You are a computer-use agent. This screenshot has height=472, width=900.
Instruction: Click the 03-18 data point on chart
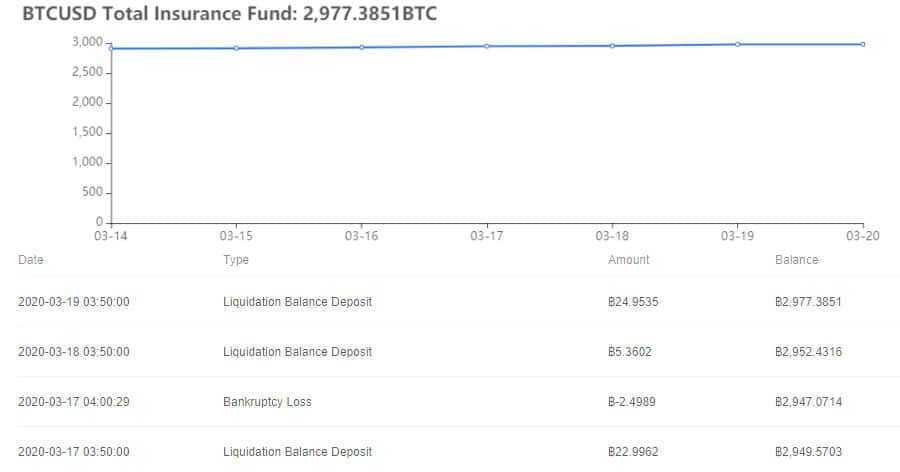click(x=612, y=46)
